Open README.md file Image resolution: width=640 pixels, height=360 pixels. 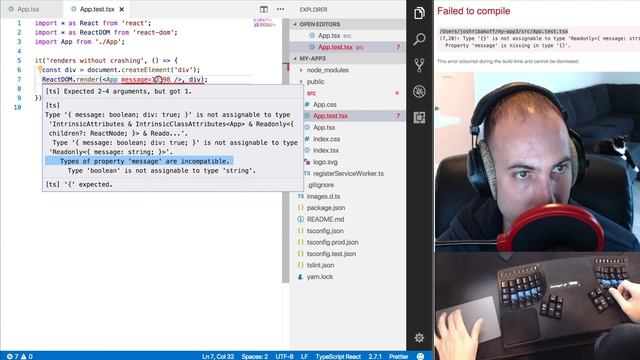[x=325, y=219]
